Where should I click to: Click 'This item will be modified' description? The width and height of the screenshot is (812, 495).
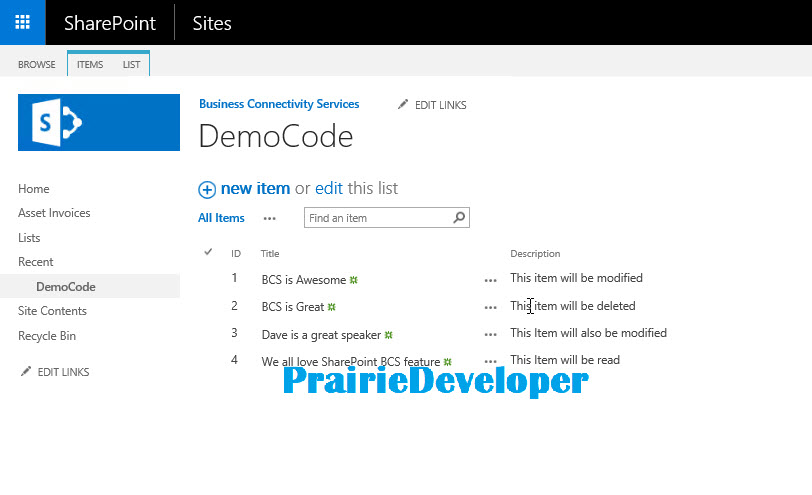[576, 278]
